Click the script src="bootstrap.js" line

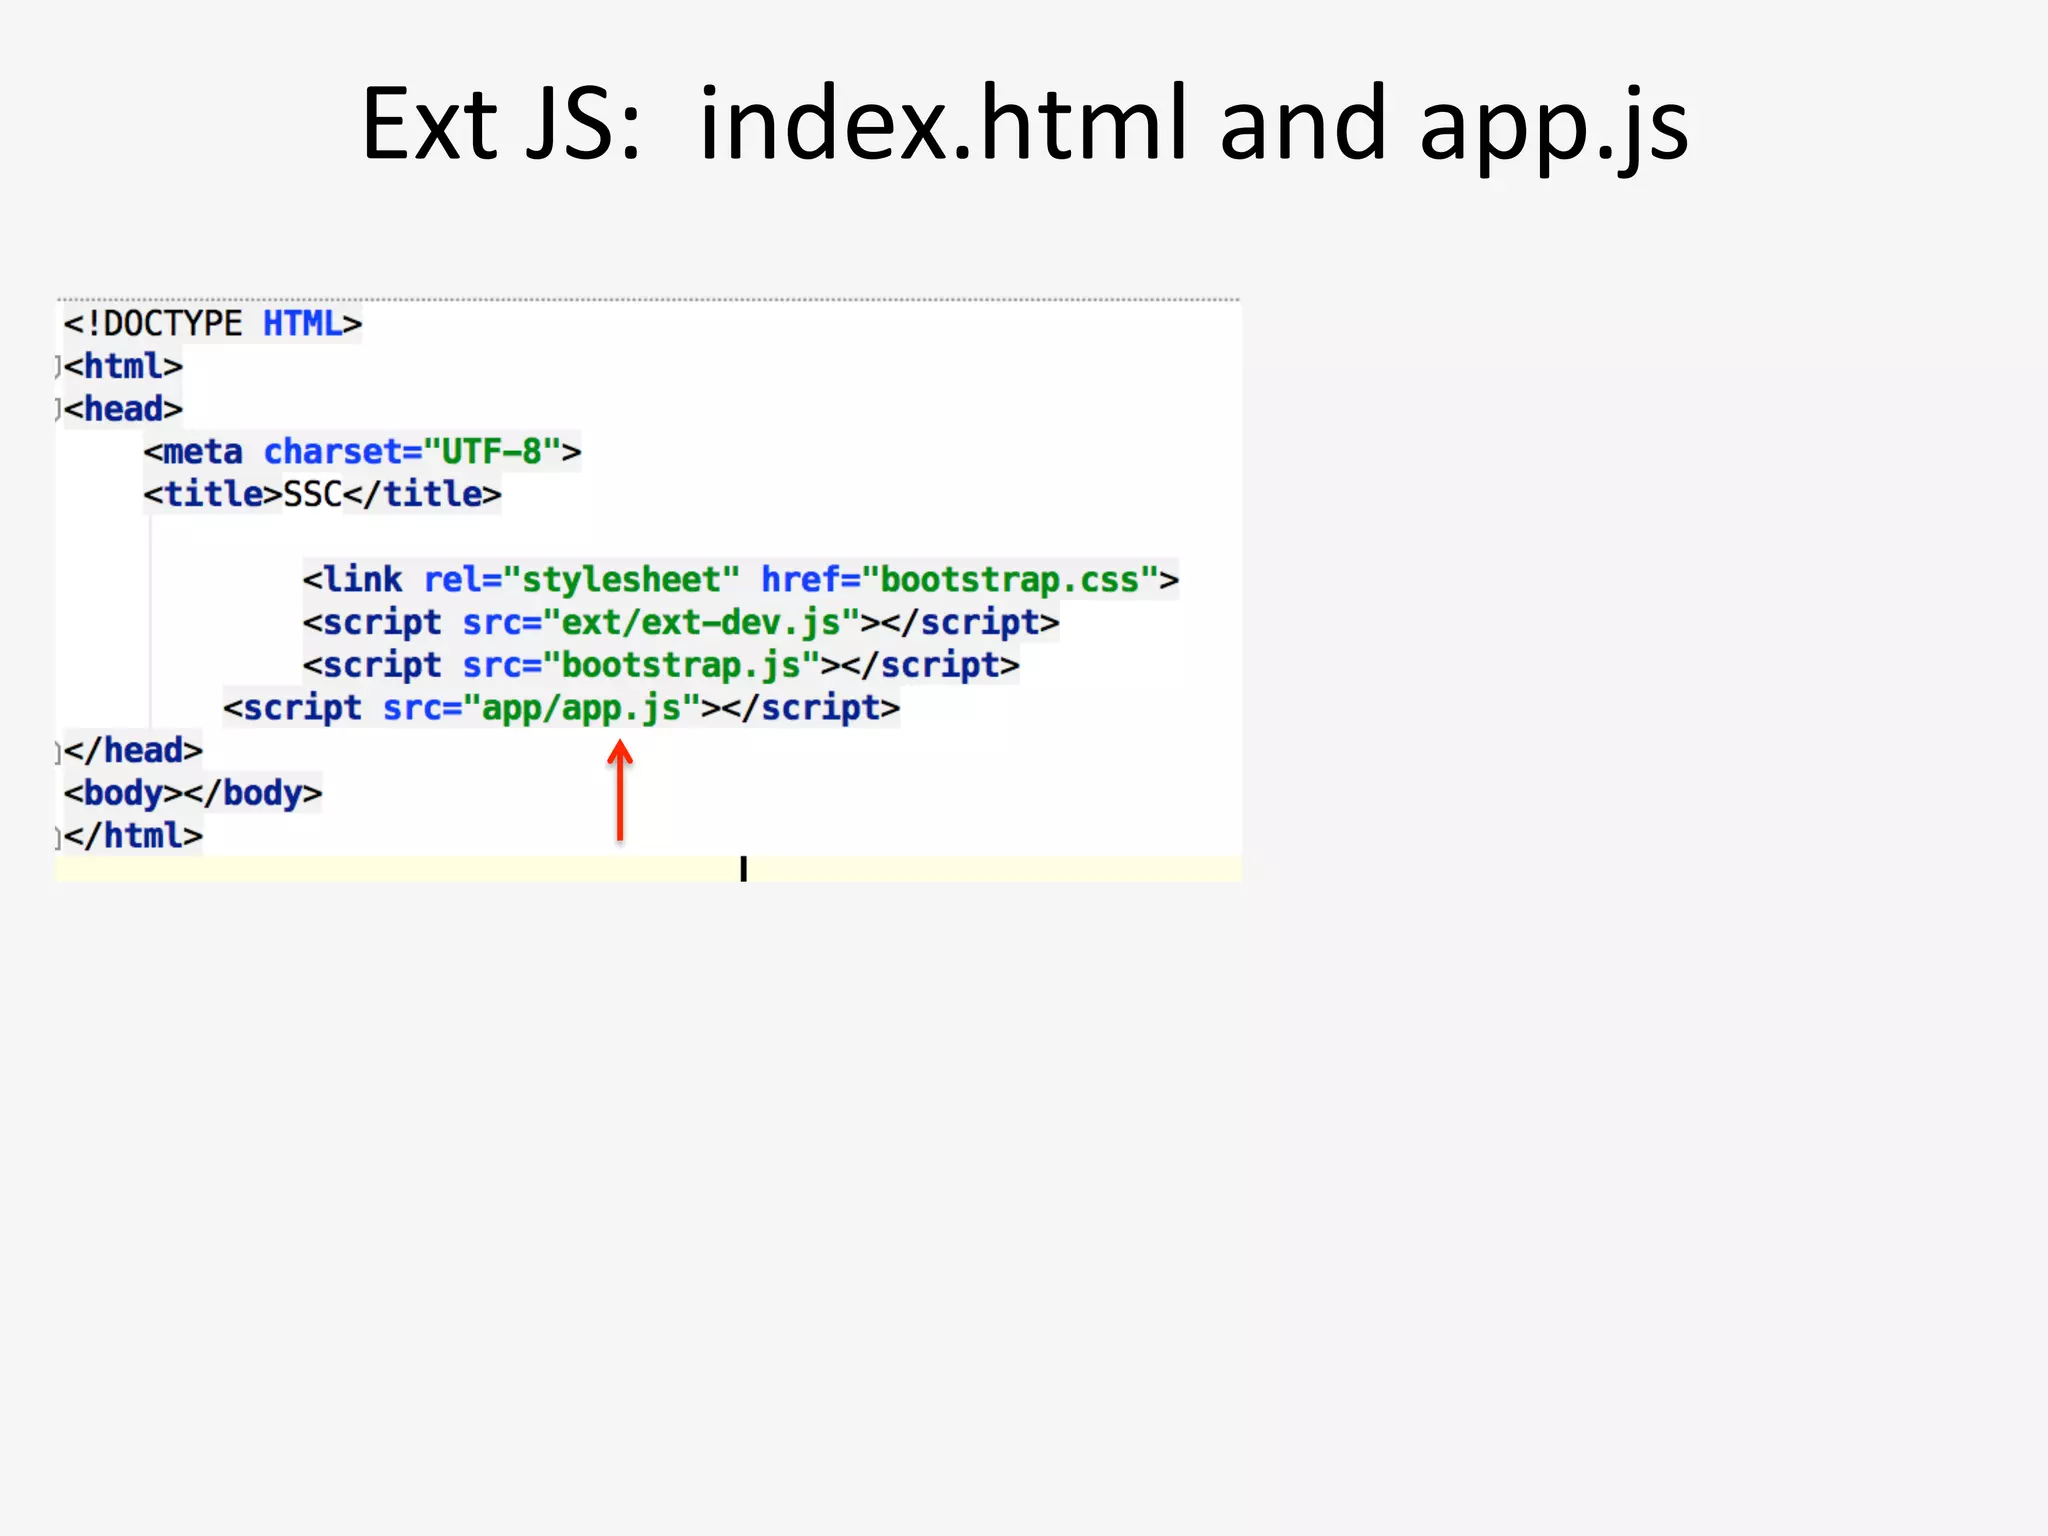(661, 665)
